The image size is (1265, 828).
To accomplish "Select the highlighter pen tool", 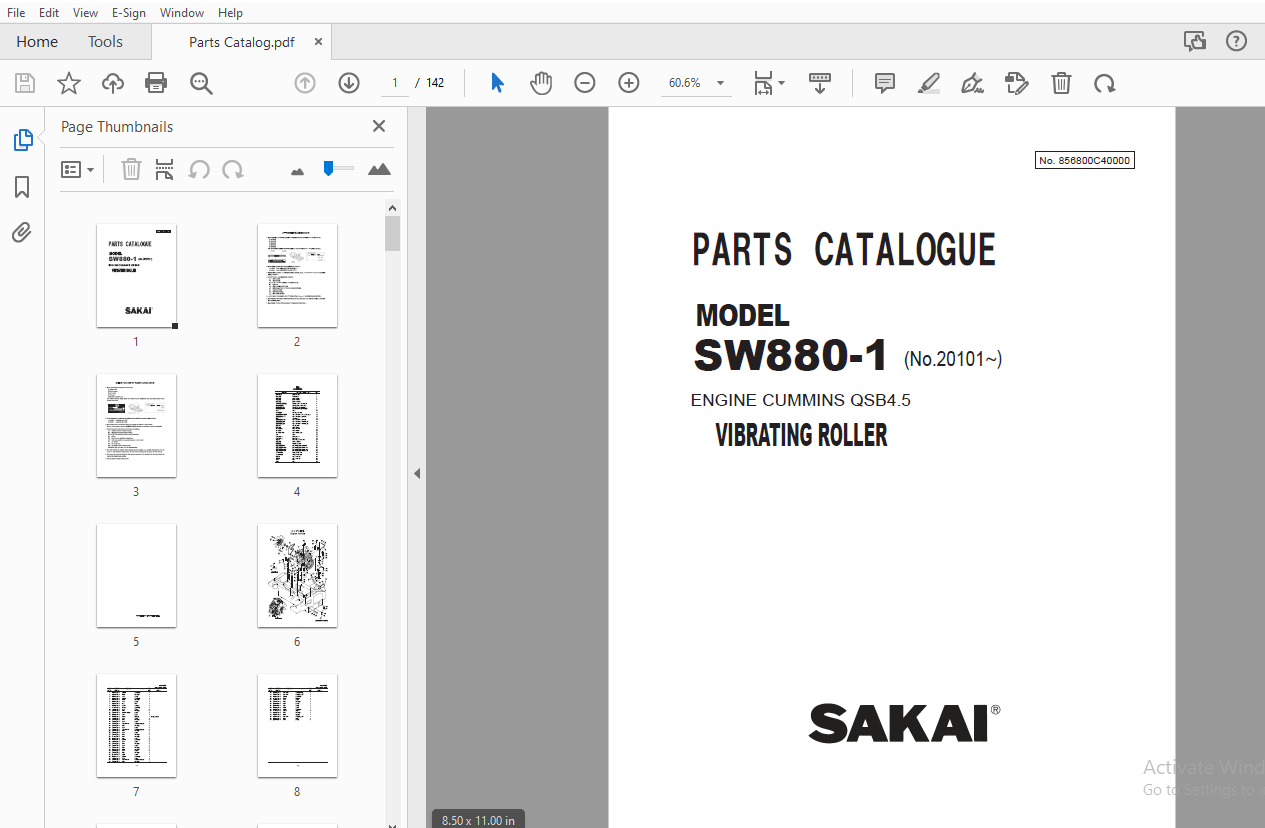I will (x=929, y=83).
